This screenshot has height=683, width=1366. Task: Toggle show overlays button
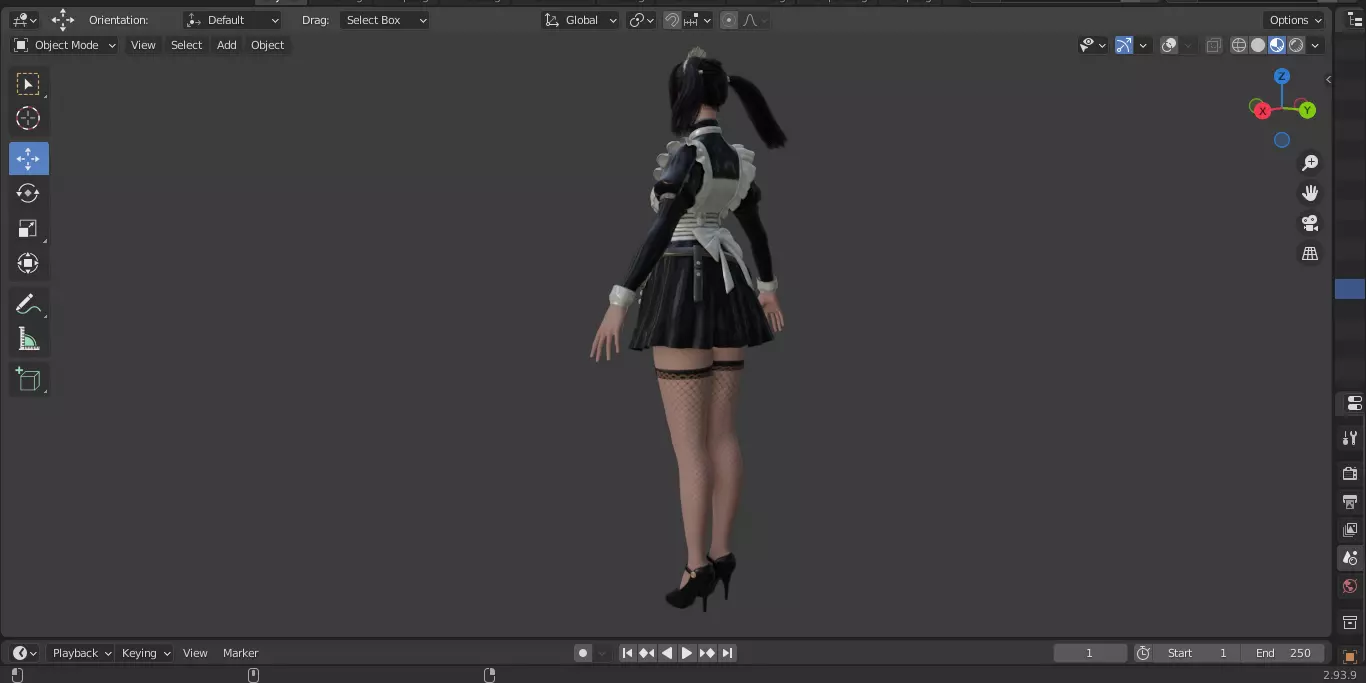click(x=1169, y=45)
